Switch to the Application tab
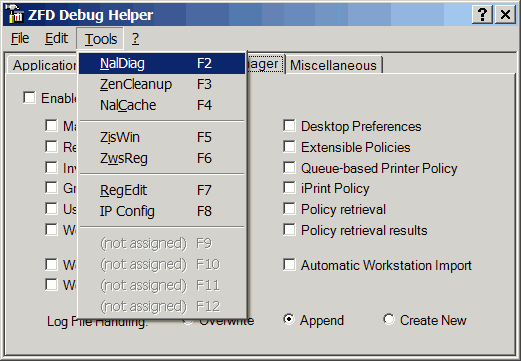Screen dimensions: 521x361 point(43,65)
